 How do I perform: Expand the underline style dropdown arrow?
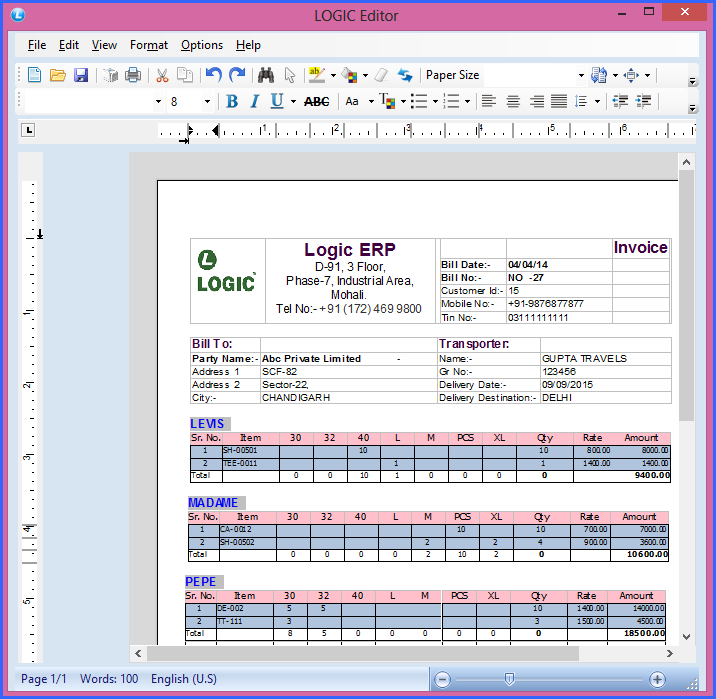tap(293, 101)
